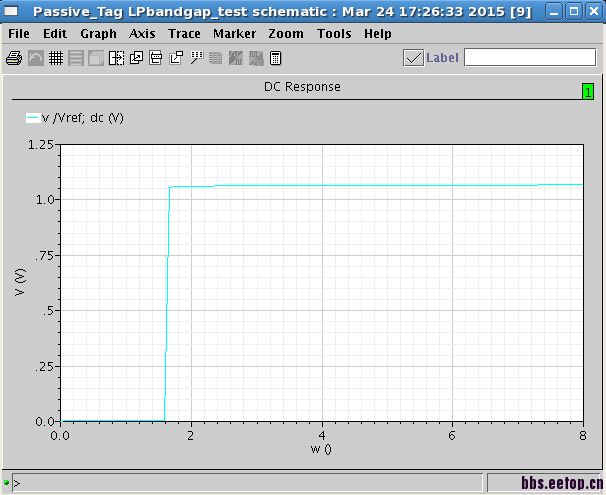Expand the Axis menu
This screenshot has width=606, height=495.
click(x=142, y=34)
